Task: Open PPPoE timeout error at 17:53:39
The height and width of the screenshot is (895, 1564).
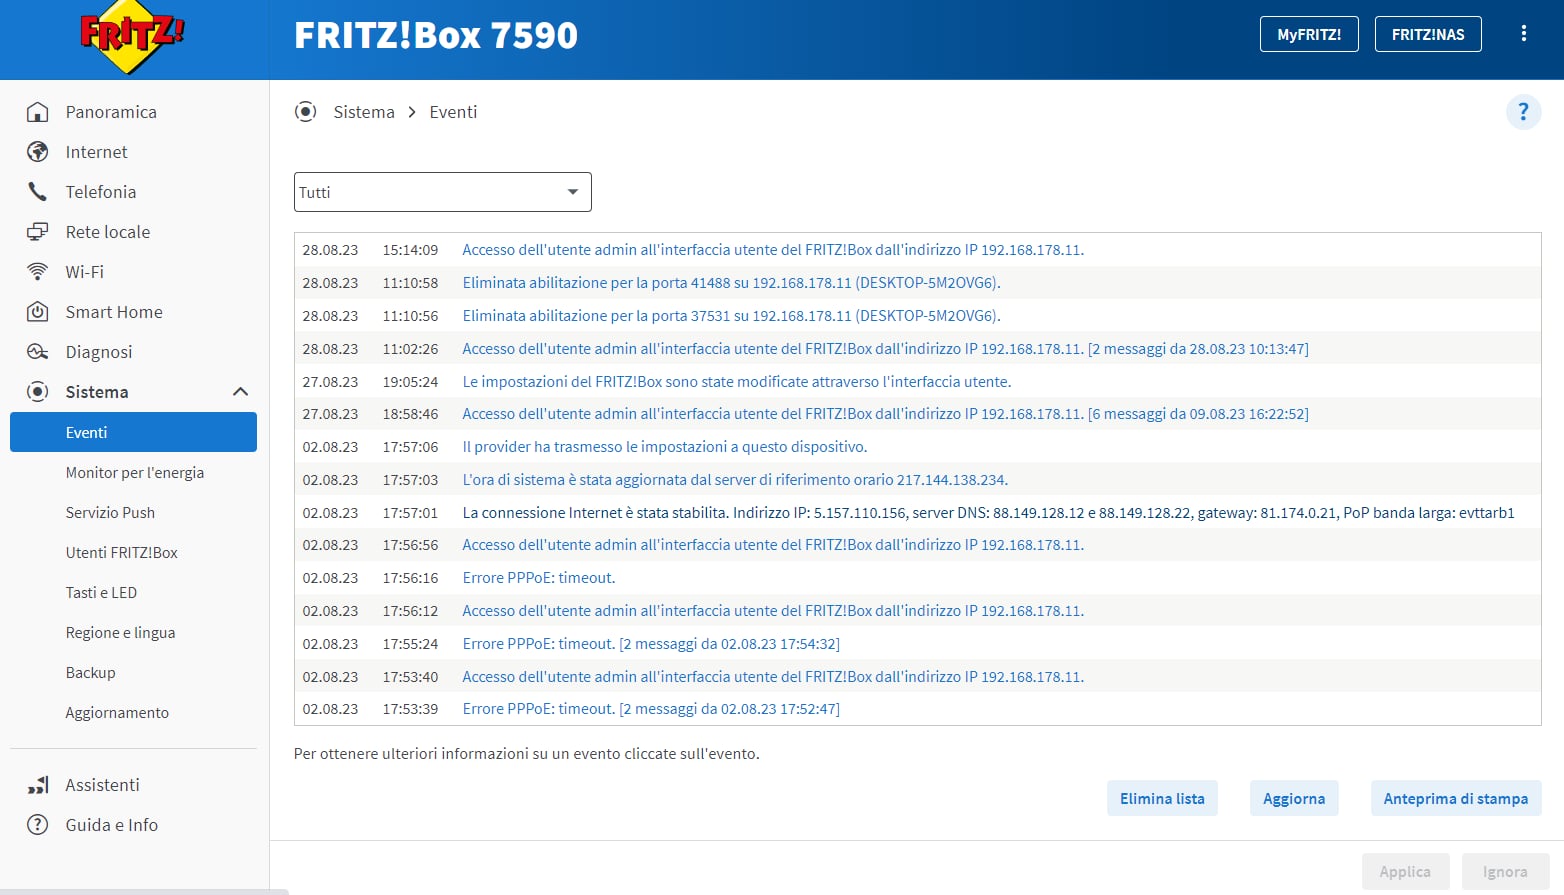Action: tap(651, 709)
